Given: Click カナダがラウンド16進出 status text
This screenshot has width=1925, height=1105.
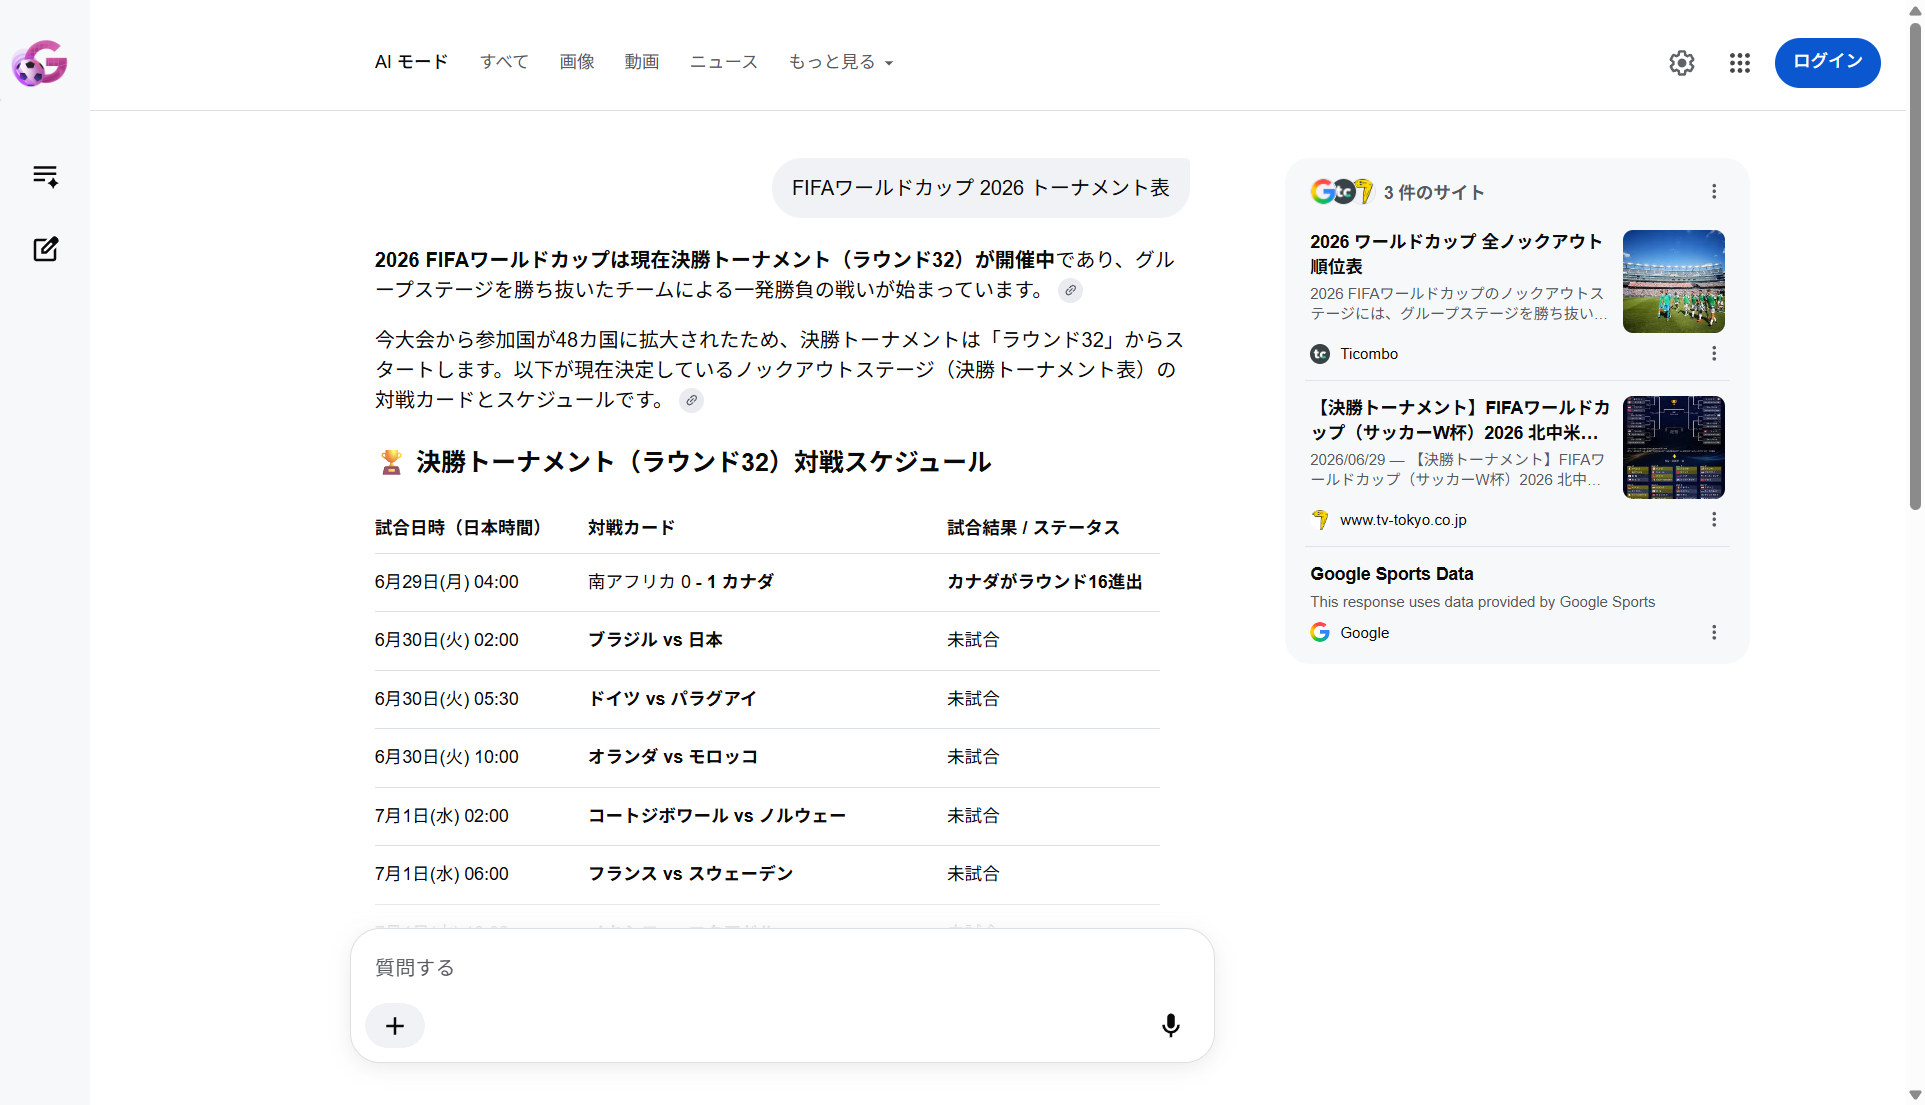Looking at the screenshot, I should click(1044, 582).
